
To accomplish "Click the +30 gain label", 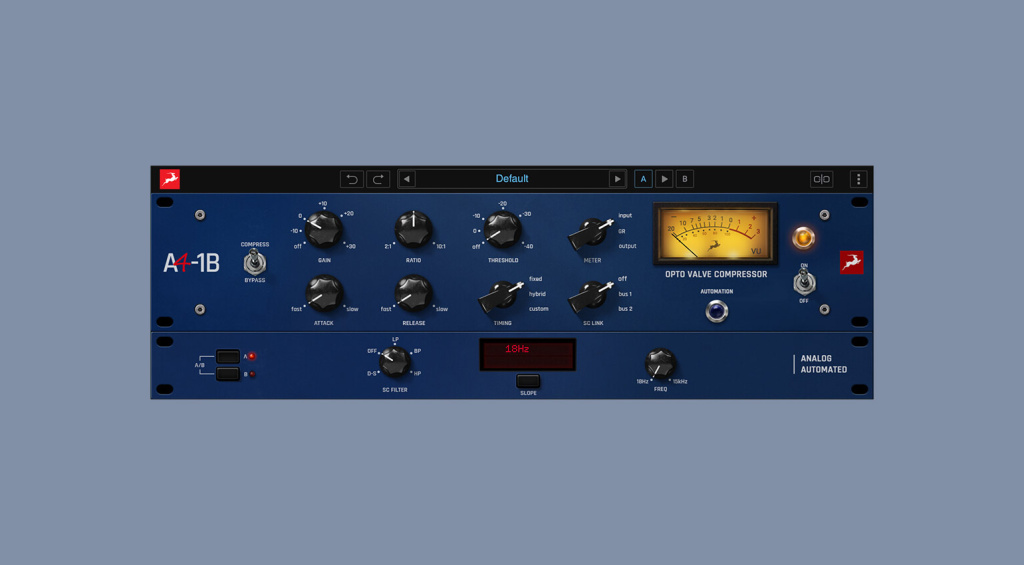I will point(351,247).
